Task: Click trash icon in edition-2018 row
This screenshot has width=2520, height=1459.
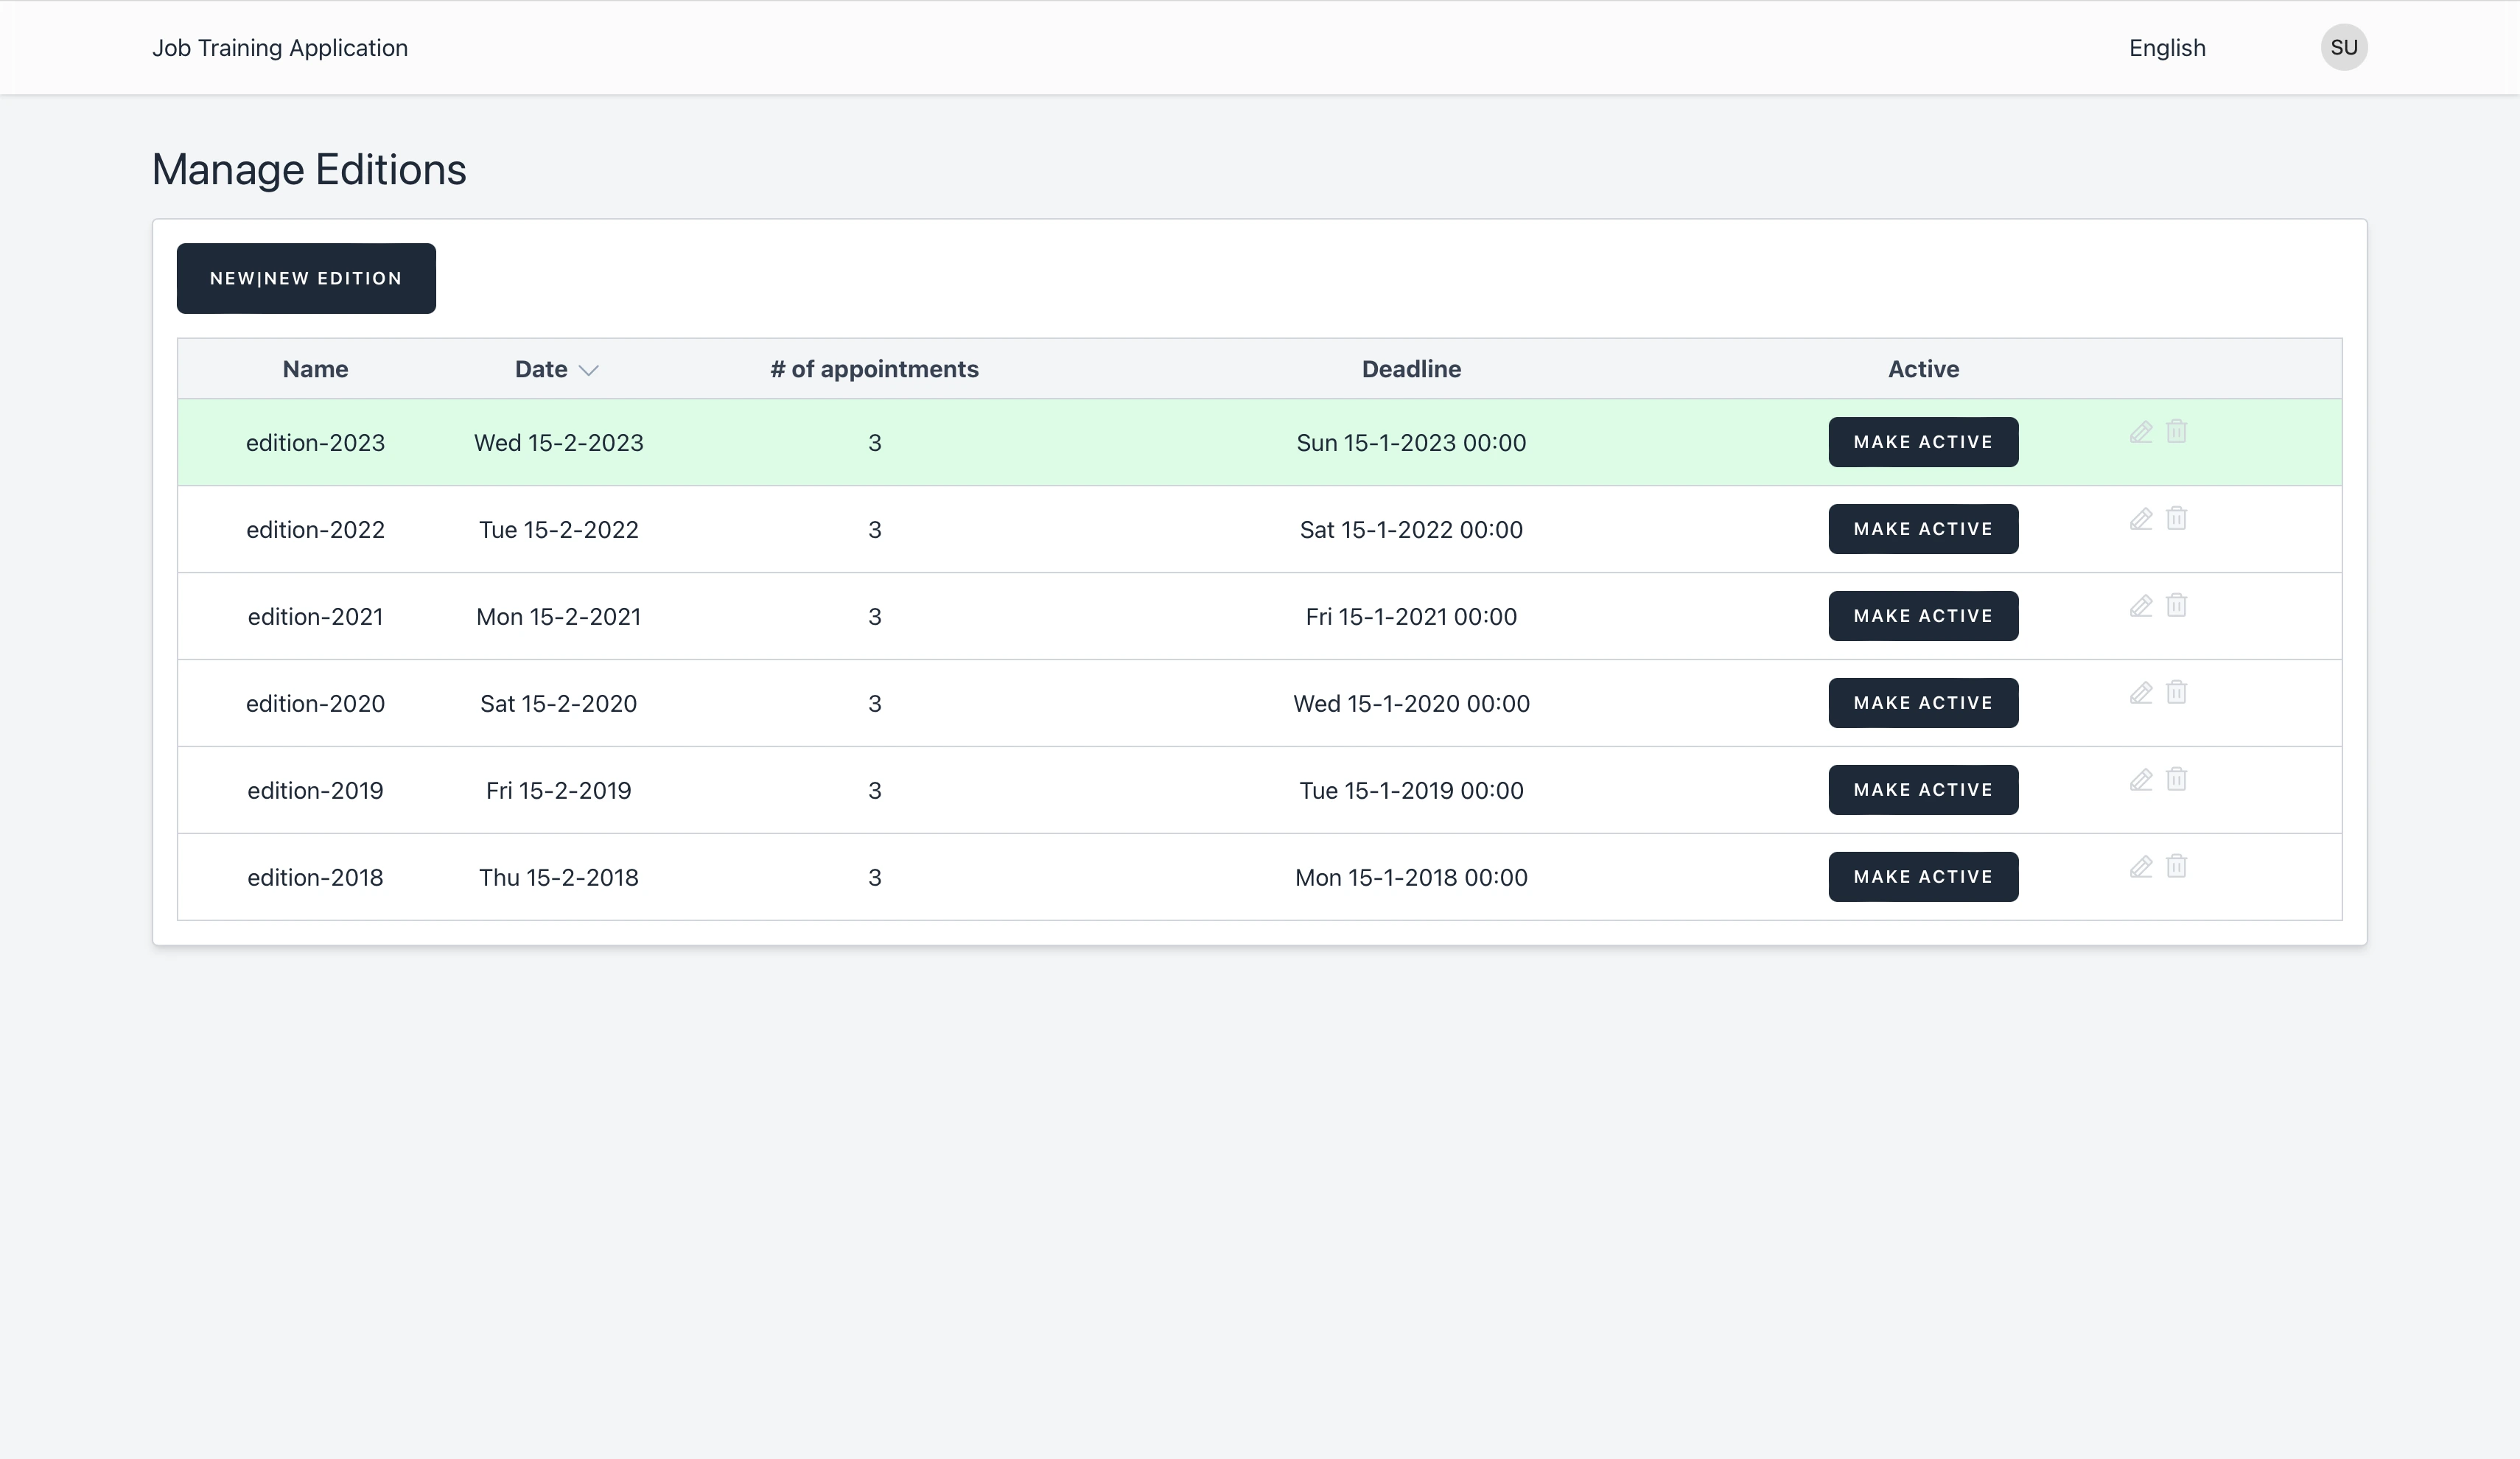Action: 2176,866
